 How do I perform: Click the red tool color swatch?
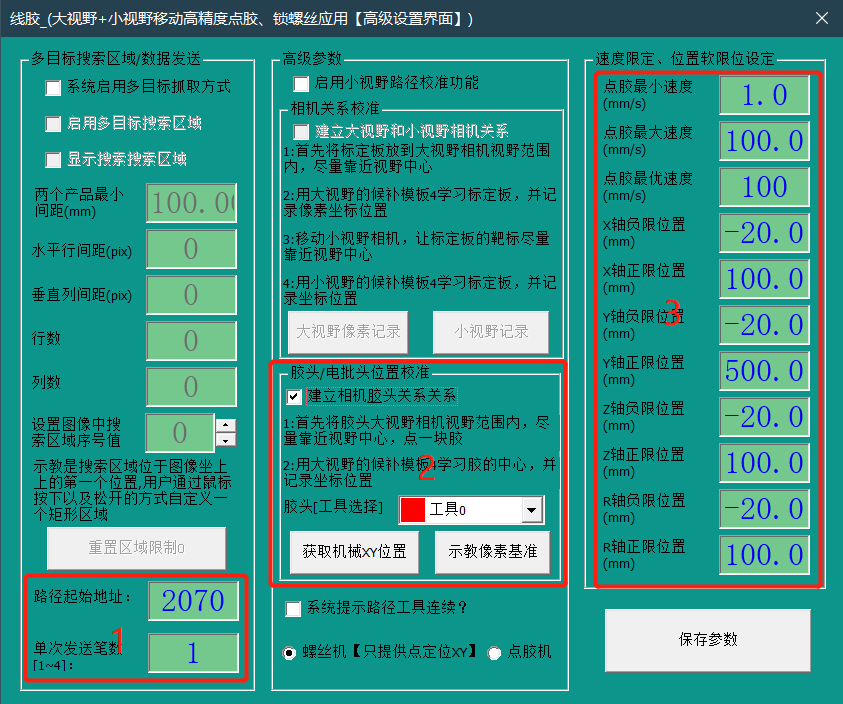point(412,510)
